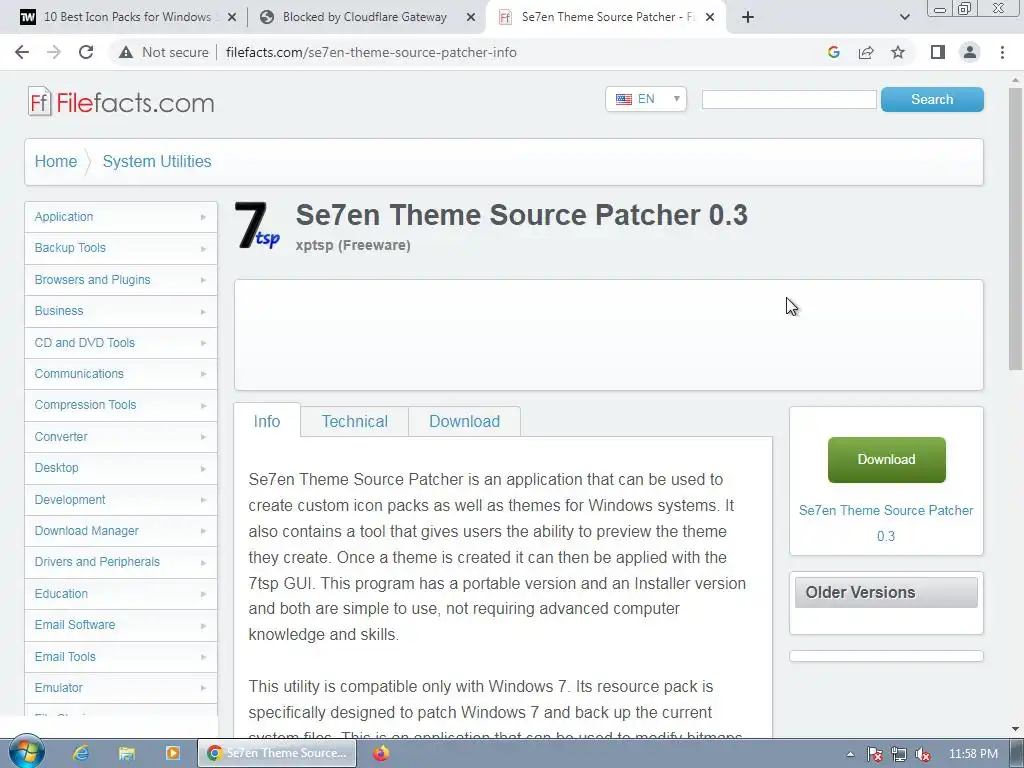The width and height of the screenshot is (1024, 768).
Task: Show hidden system tray icons
Action: click(850, 754)
